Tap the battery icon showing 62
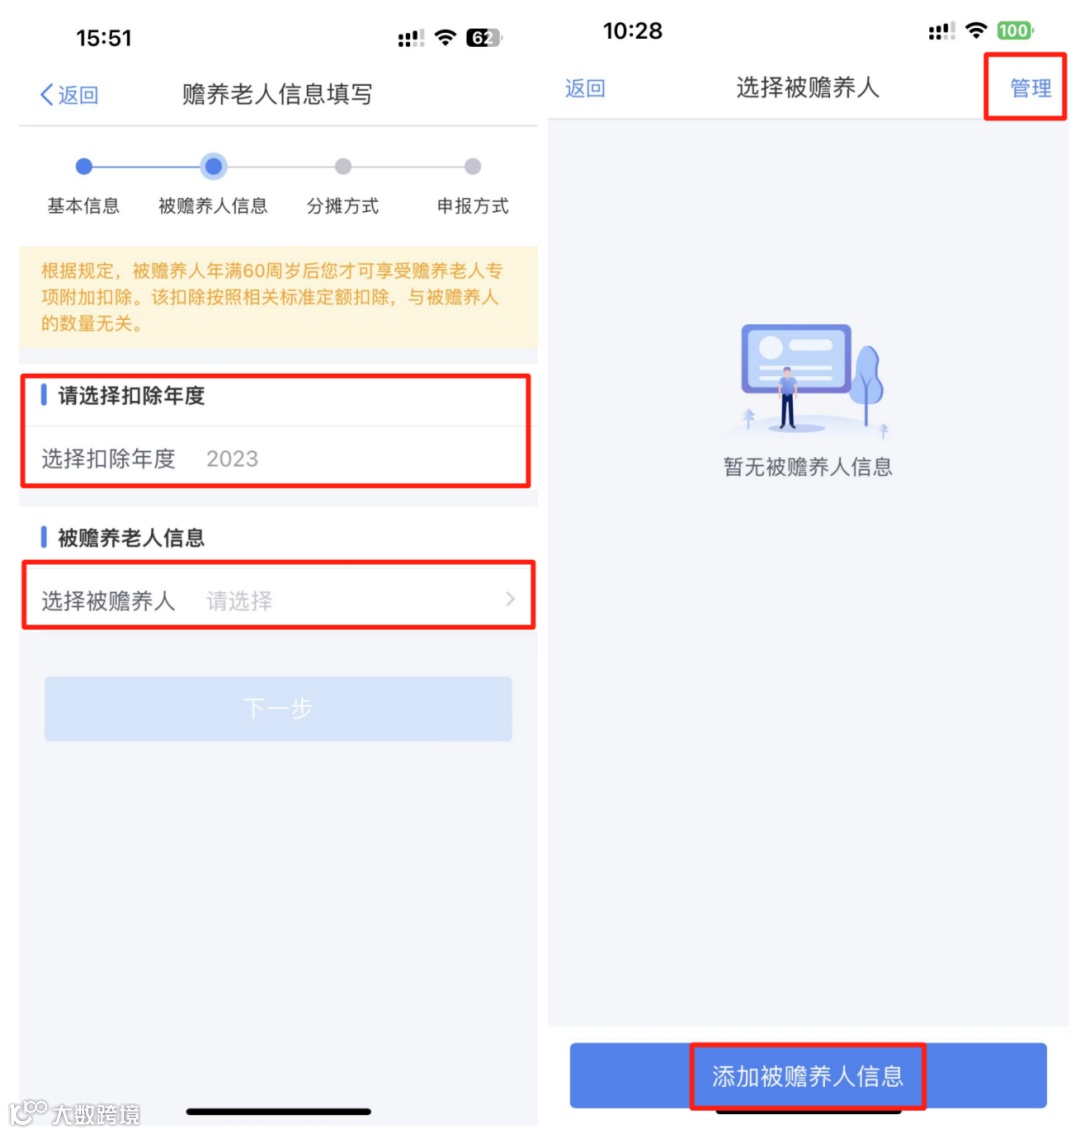 (x=483, y=38)
